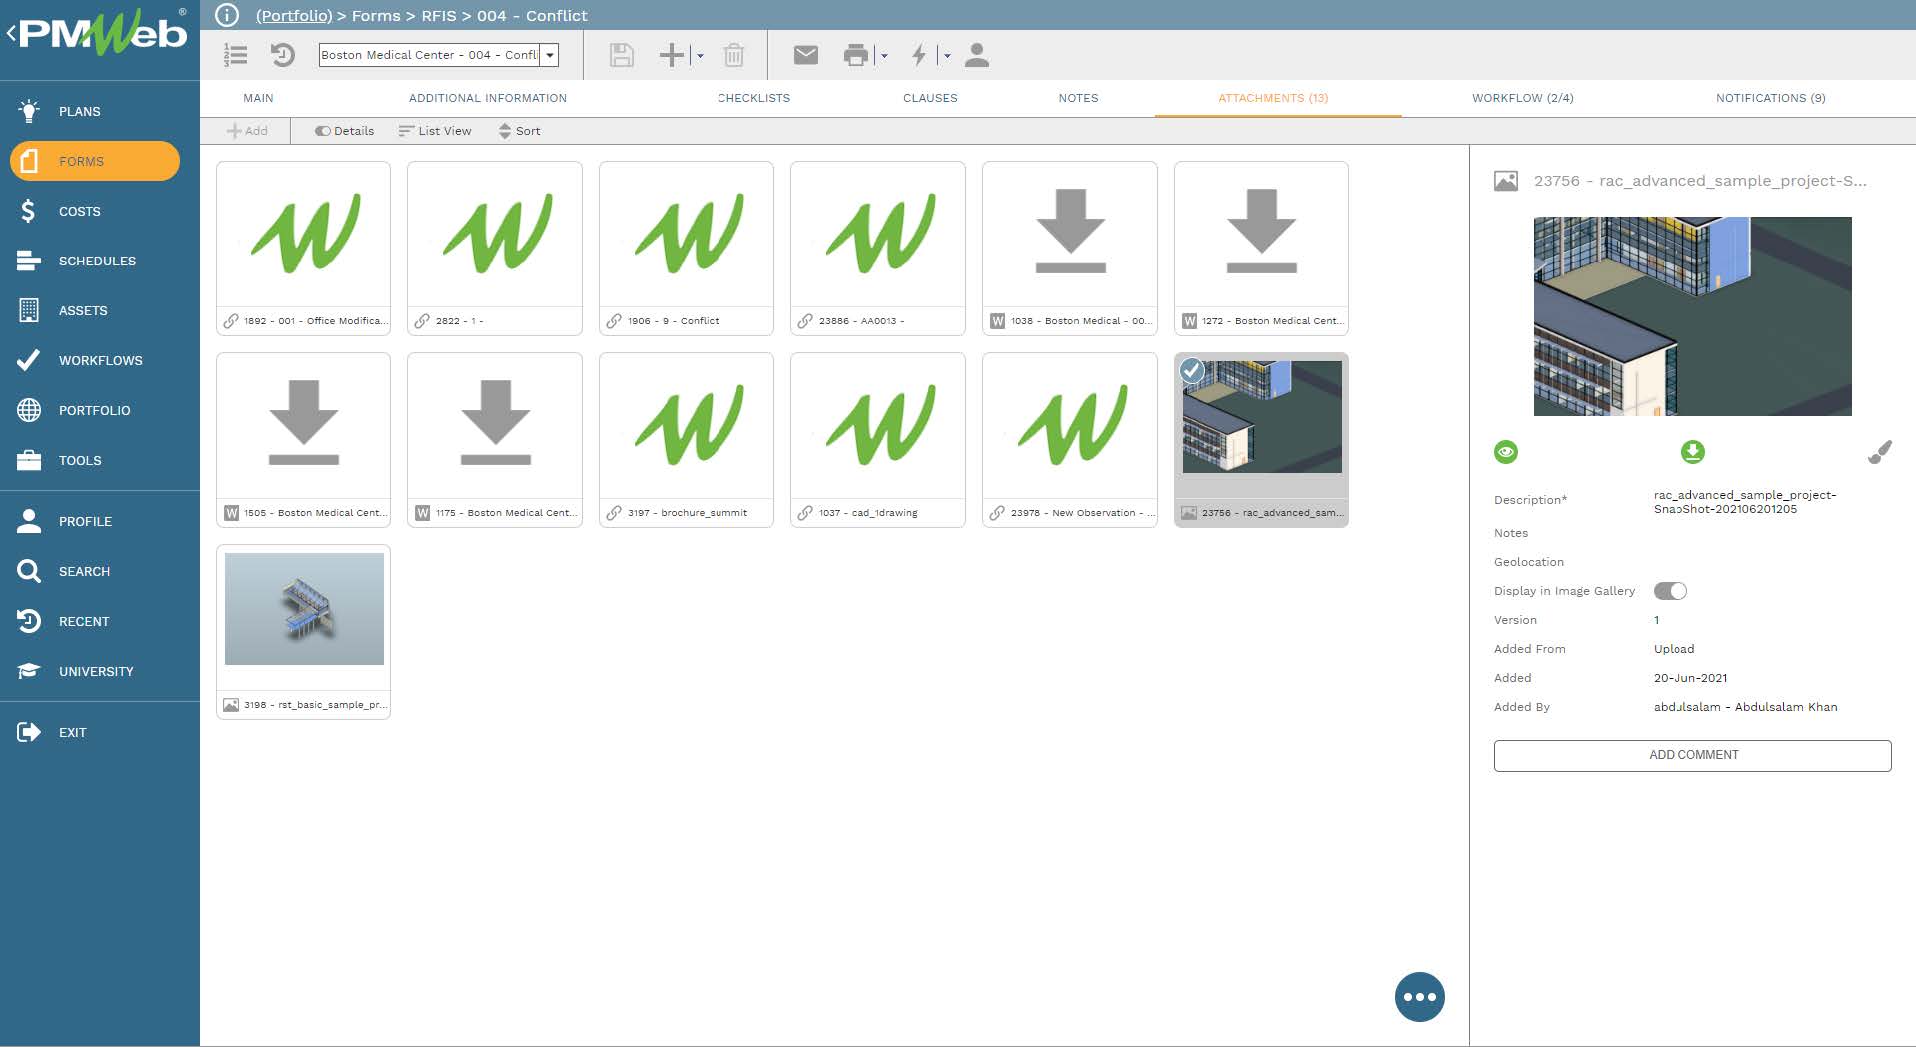Open Workflows in the sidebar
This screenshot has height=1047, width=1916.
point(100,360)
